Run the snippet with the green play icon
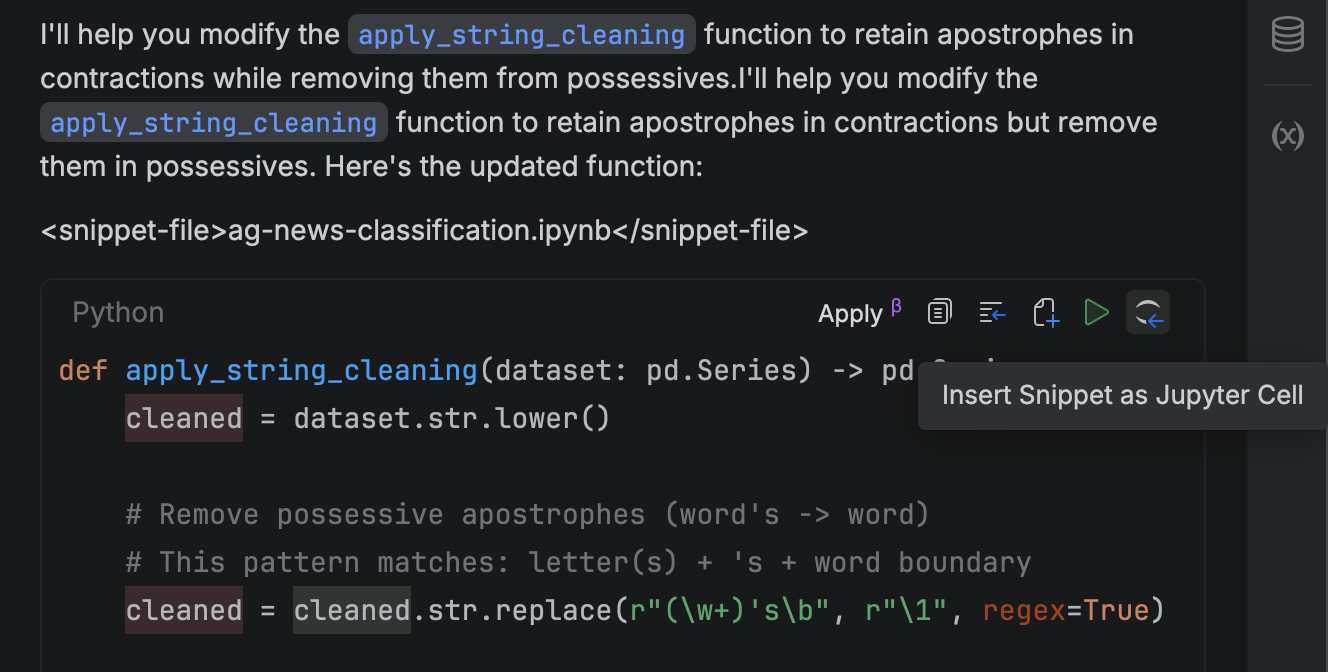The height and width of the screenshot is (672, 1328). tap(1096, 313)
